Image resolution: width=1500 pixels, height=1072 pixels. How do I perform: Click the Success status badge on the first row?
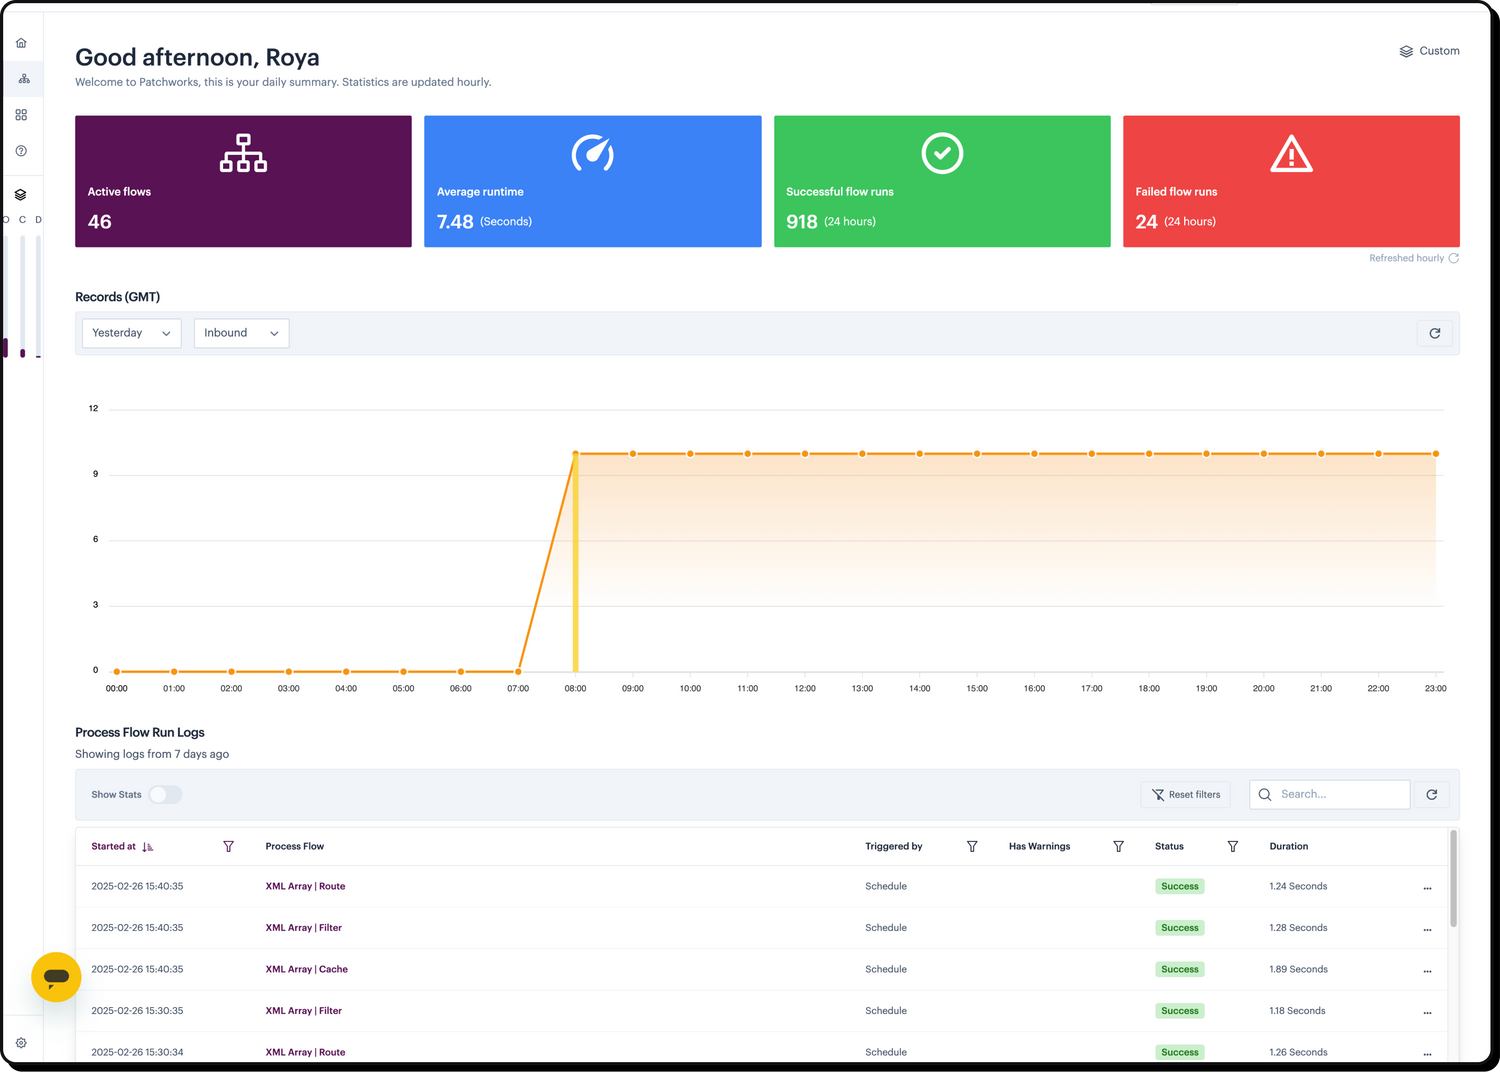[1179, 886]
